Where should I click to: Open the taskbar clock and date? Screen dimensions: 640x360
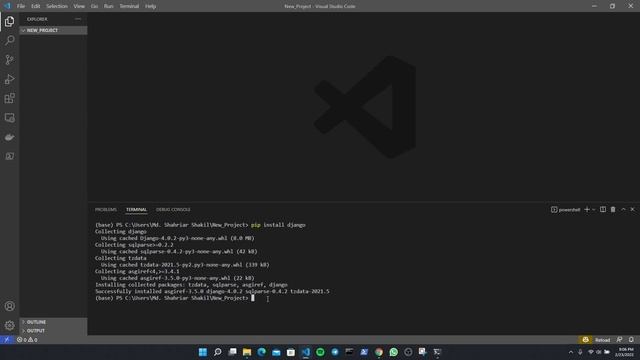(x=625, y=352)
